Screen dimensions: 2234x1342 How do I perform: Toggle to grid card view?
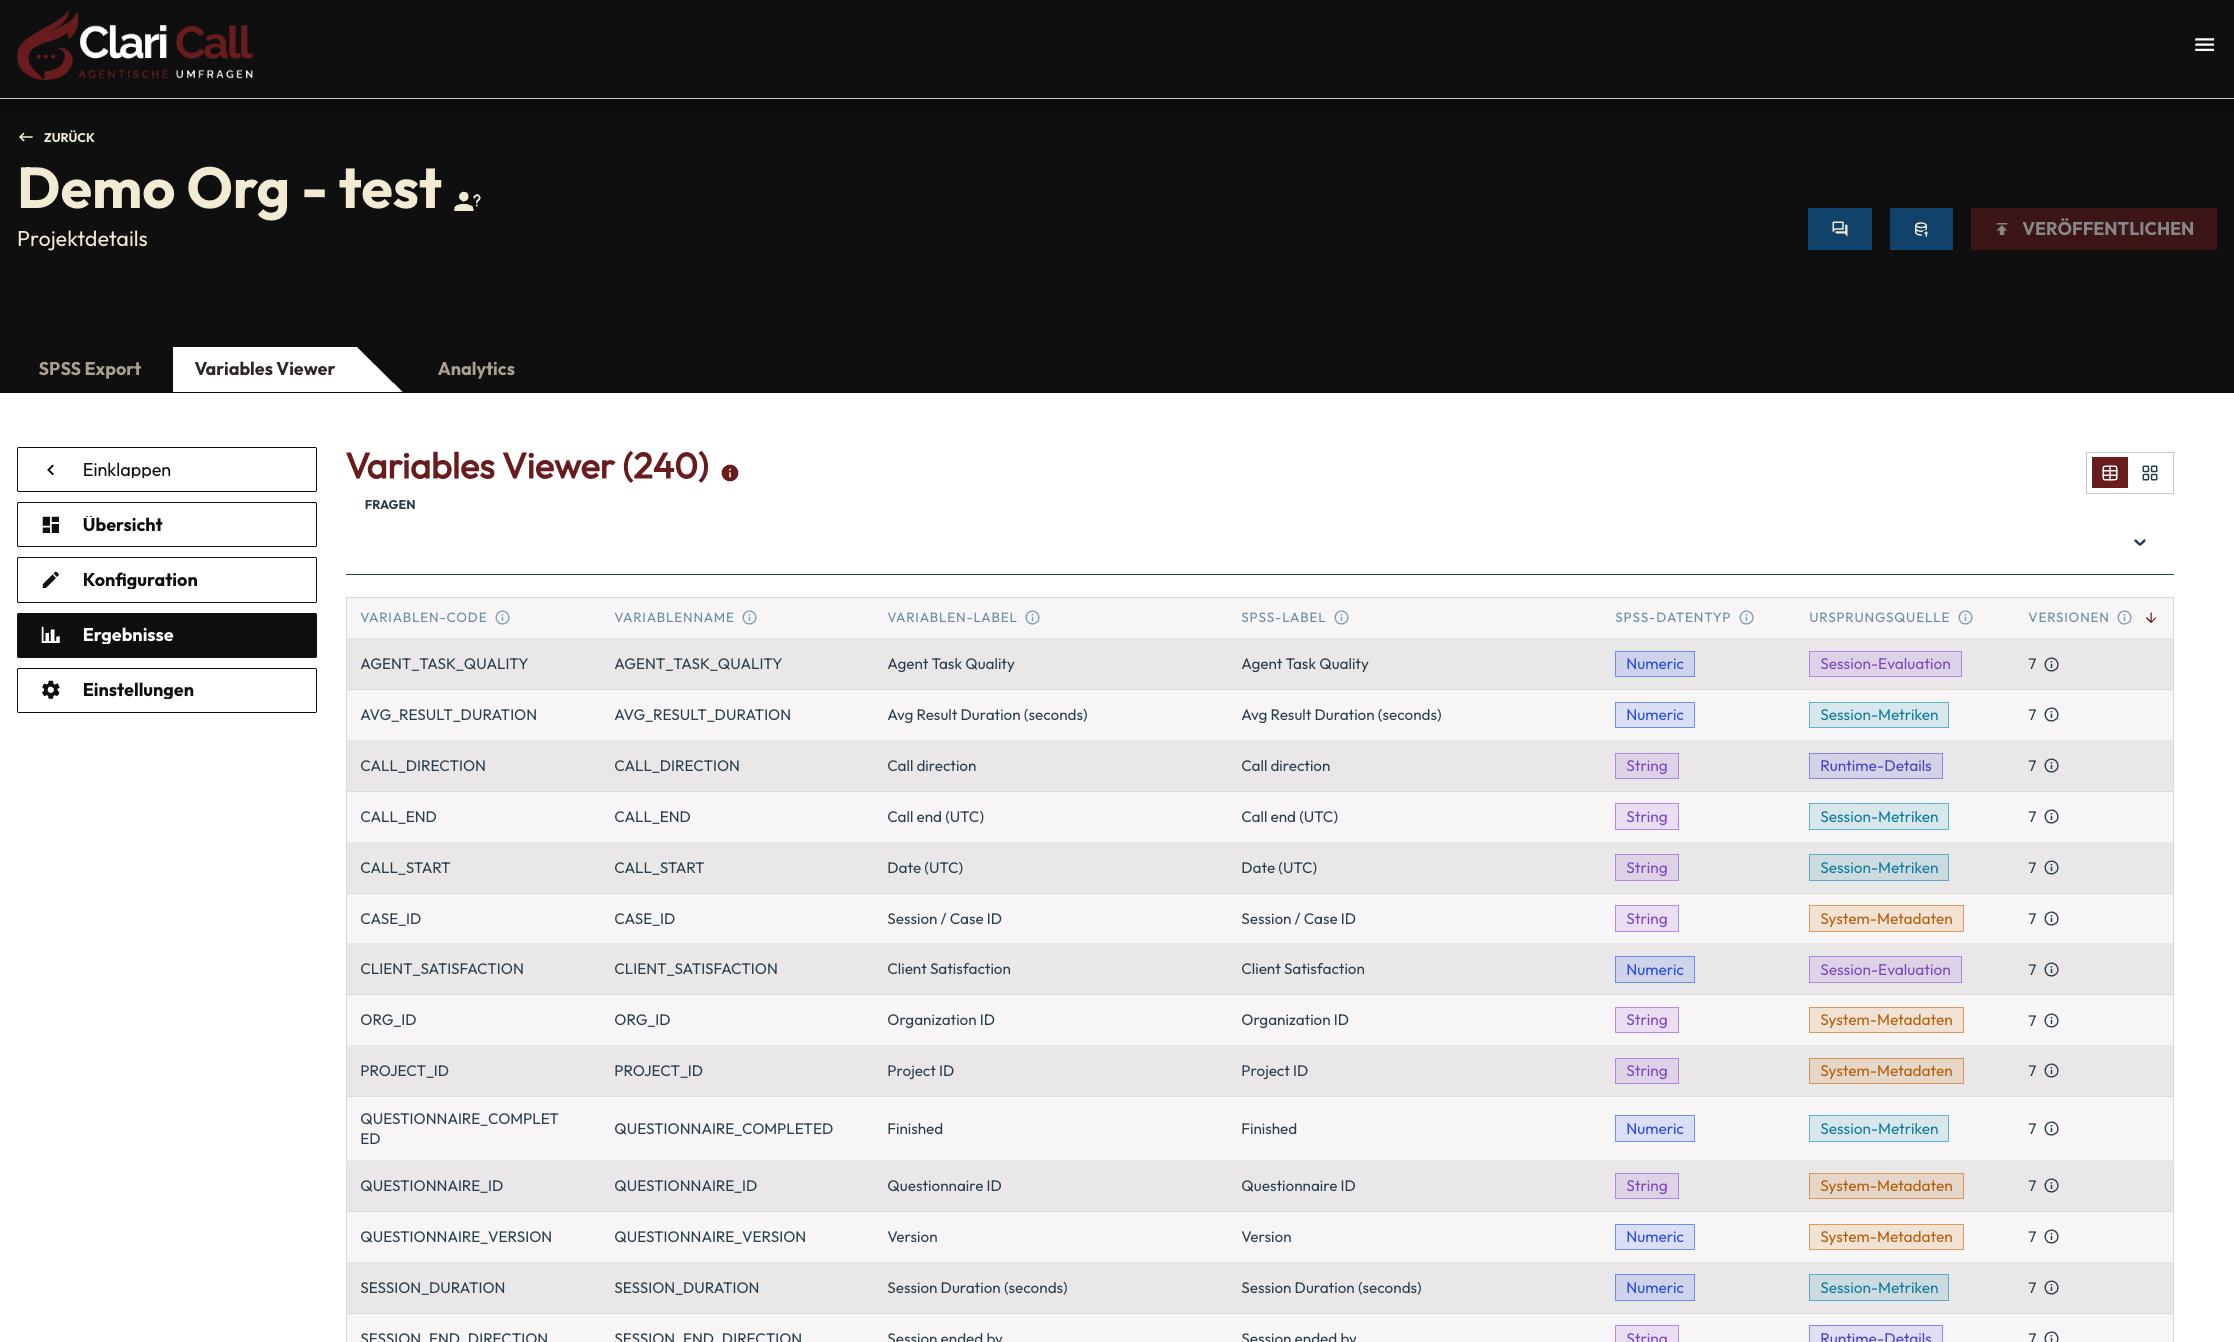[2151, 472]
